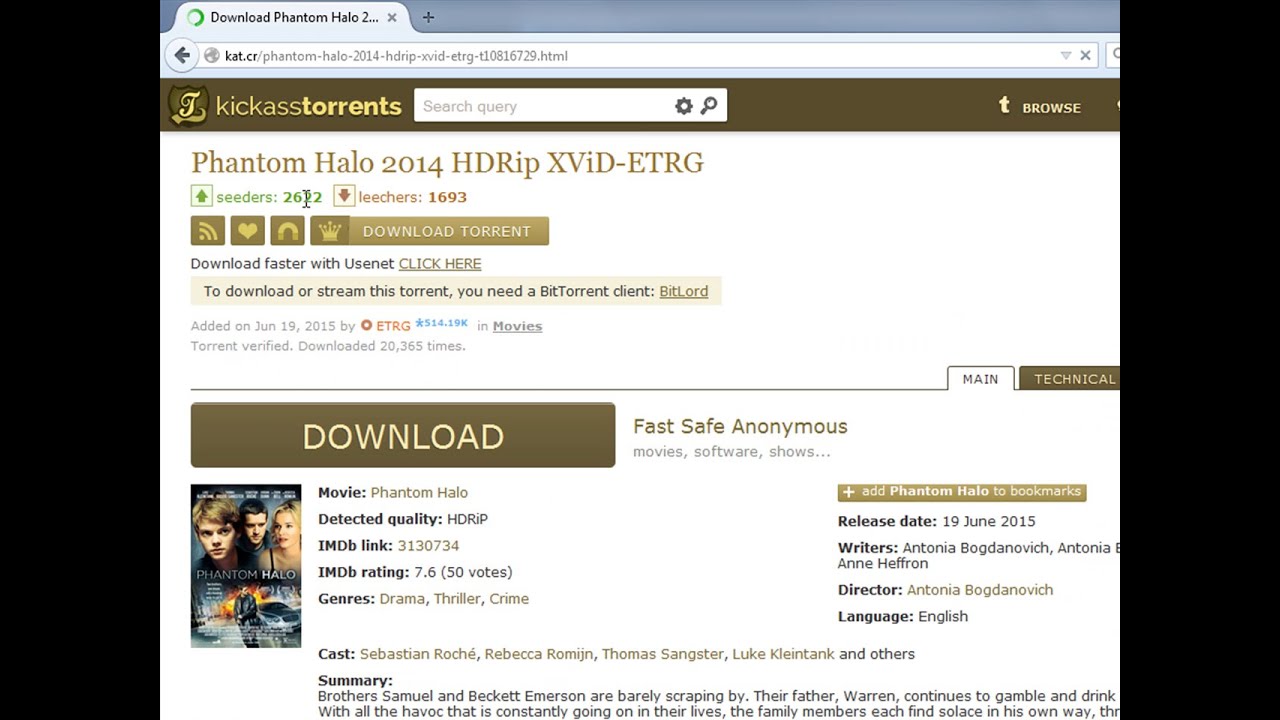This screenshot has height=720, width=1280.
Task: Close the Download Phantom Halo browser tab
Action: [392, 17]
